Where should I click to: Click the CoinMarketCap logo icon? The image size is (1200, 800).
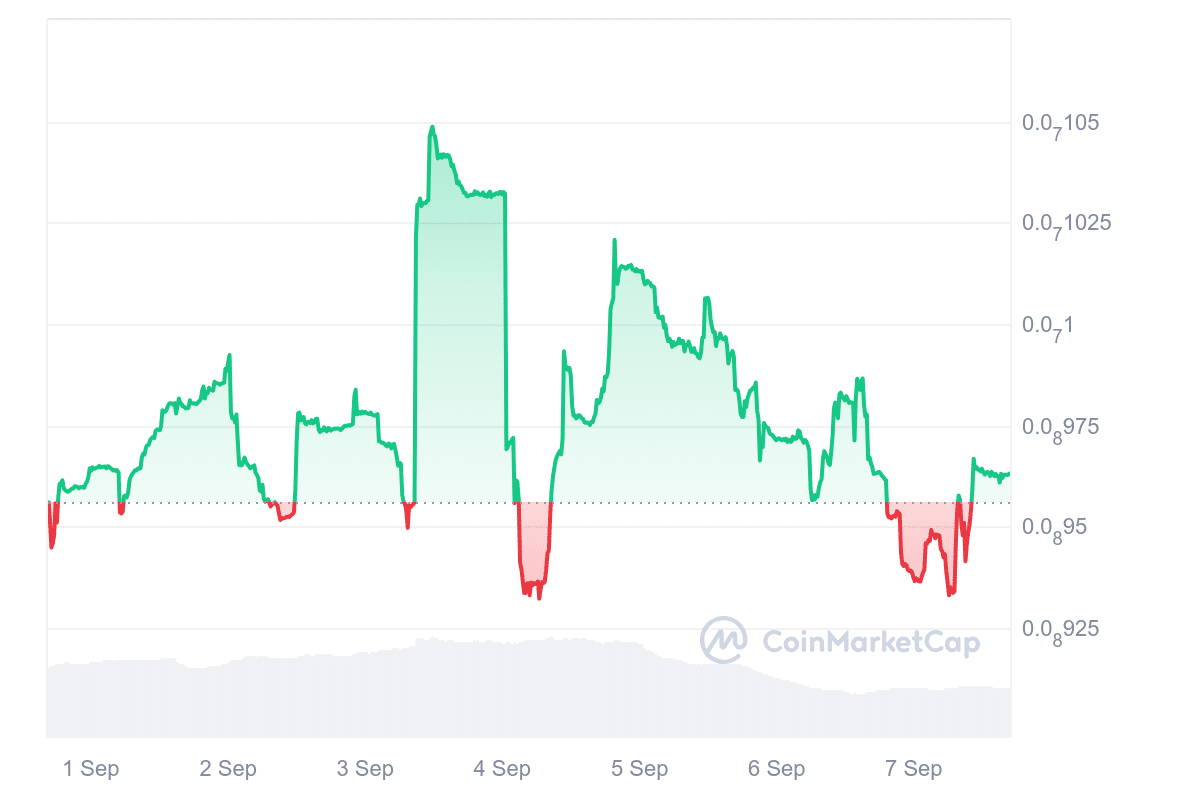click(x=724, y=640)
